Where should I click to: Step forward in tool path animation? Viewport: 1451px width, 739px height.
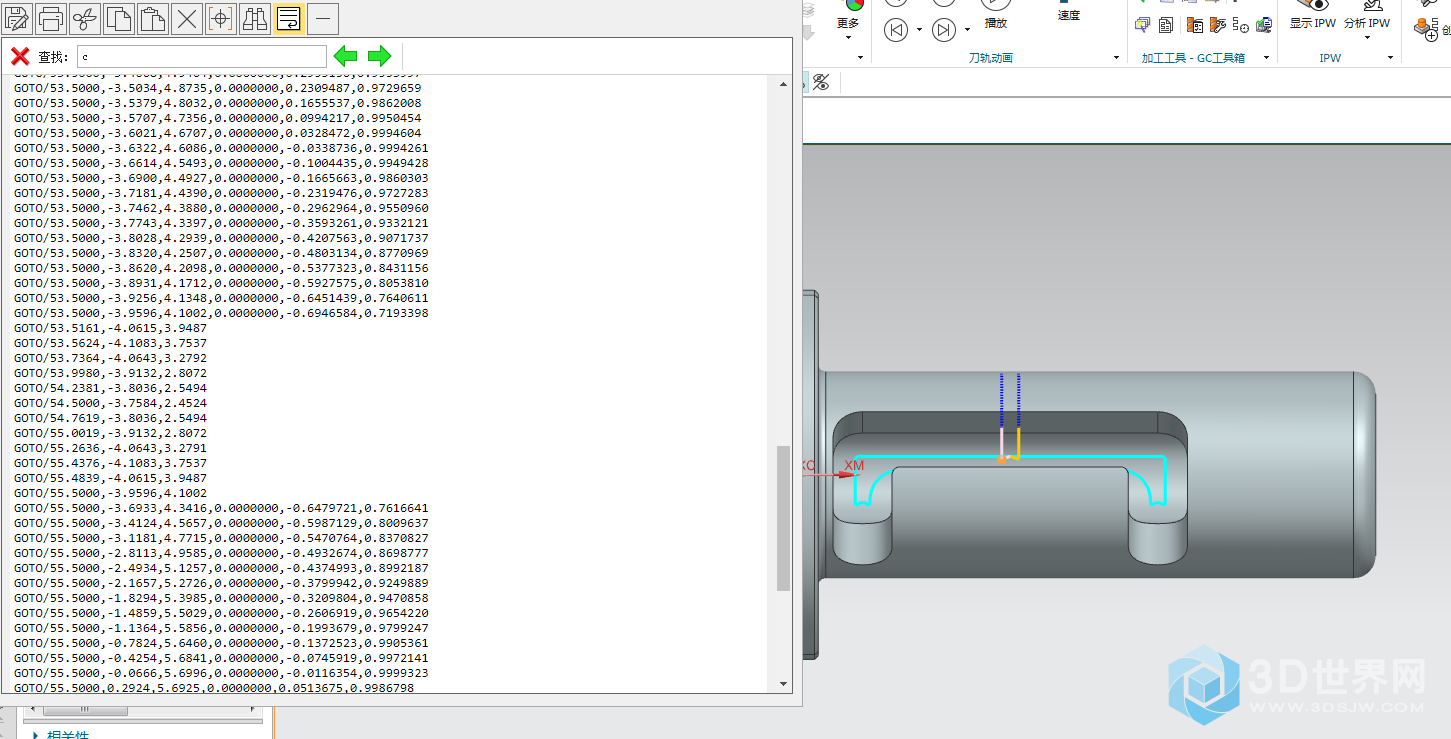[x=944, y=30]
